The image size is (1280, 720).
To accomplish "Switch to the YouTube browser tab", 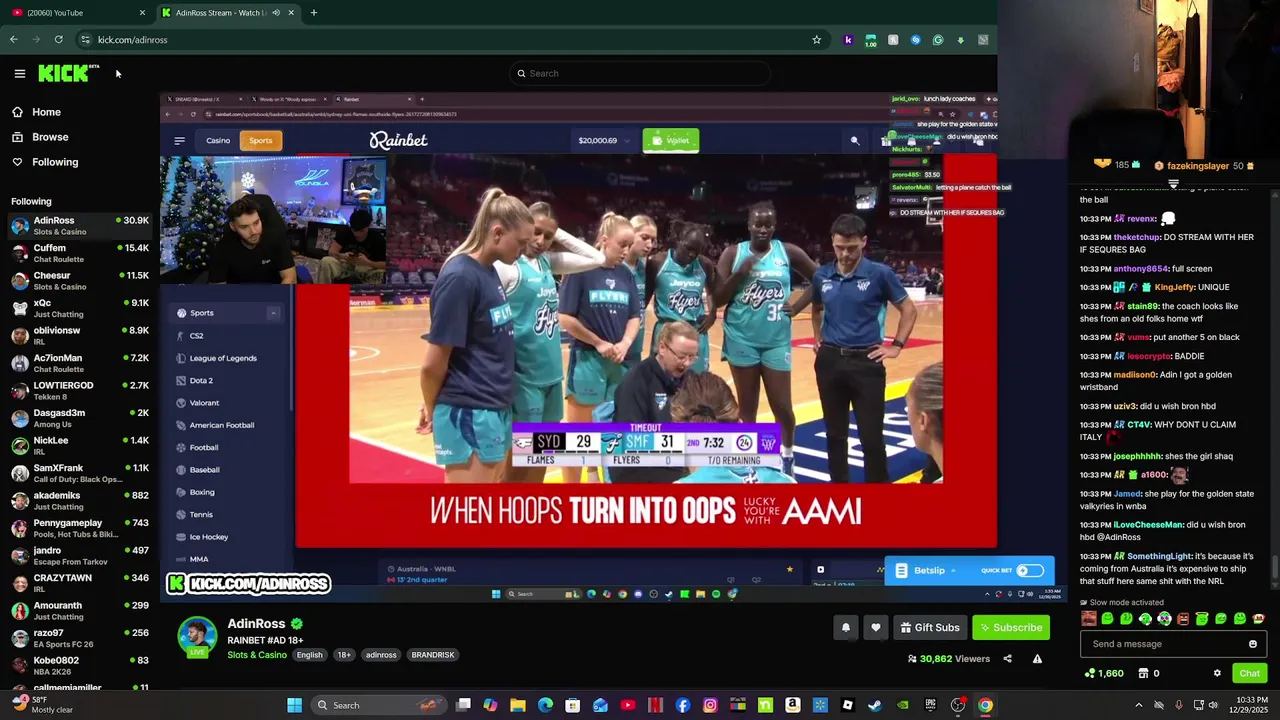I will 75,13.
